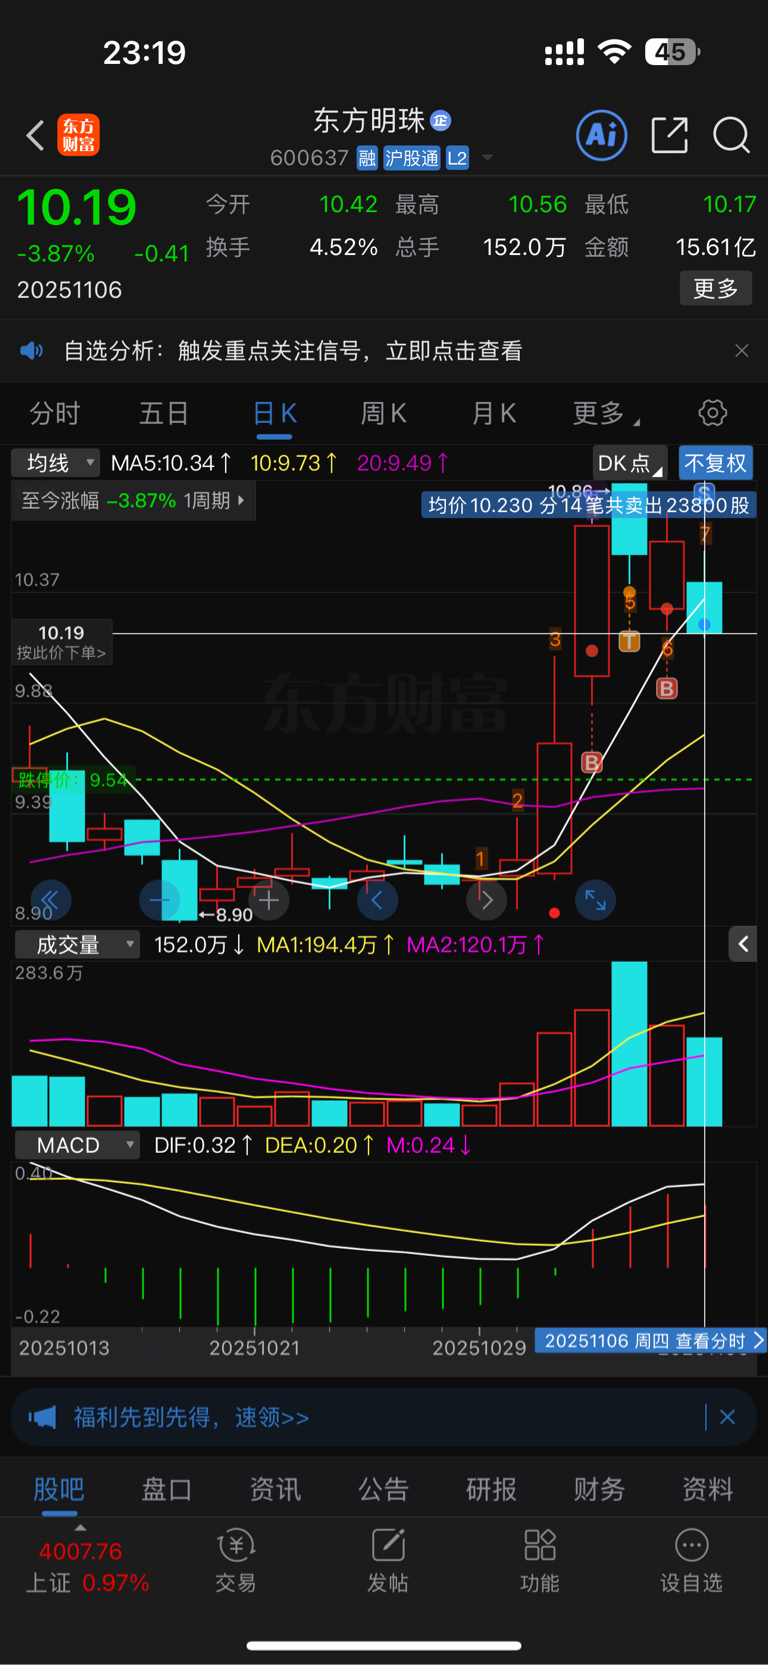
Task: Tap the MA1:194.4万 volume value
Action: [x=325, y=945]
